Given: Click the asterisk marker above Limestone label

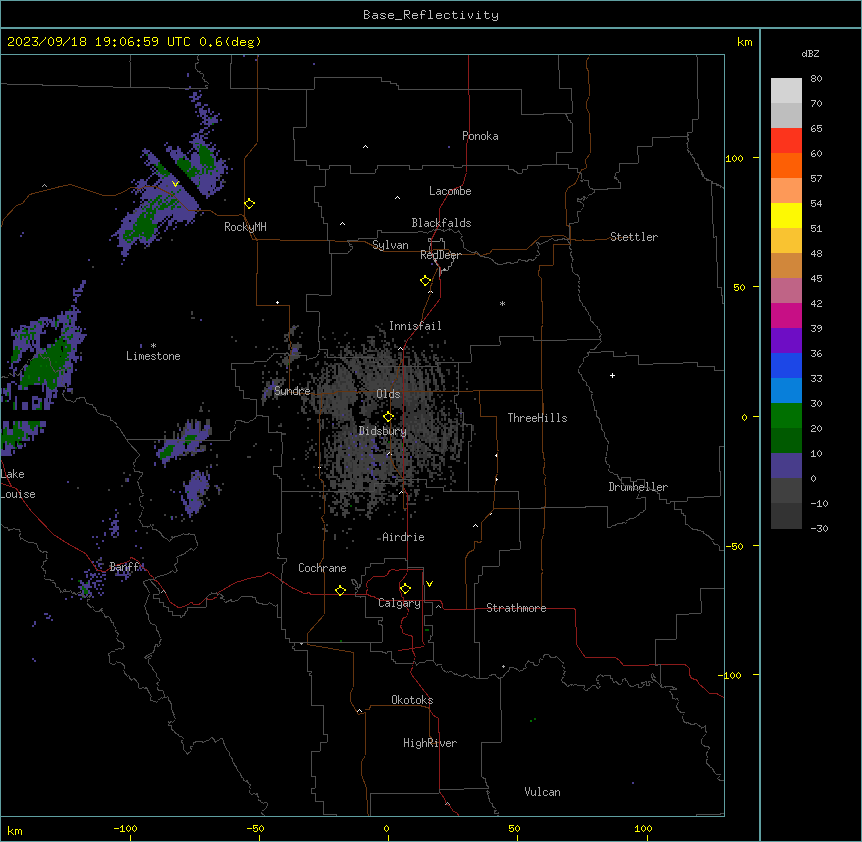Looking at the screenshot, I should point(153,345).
